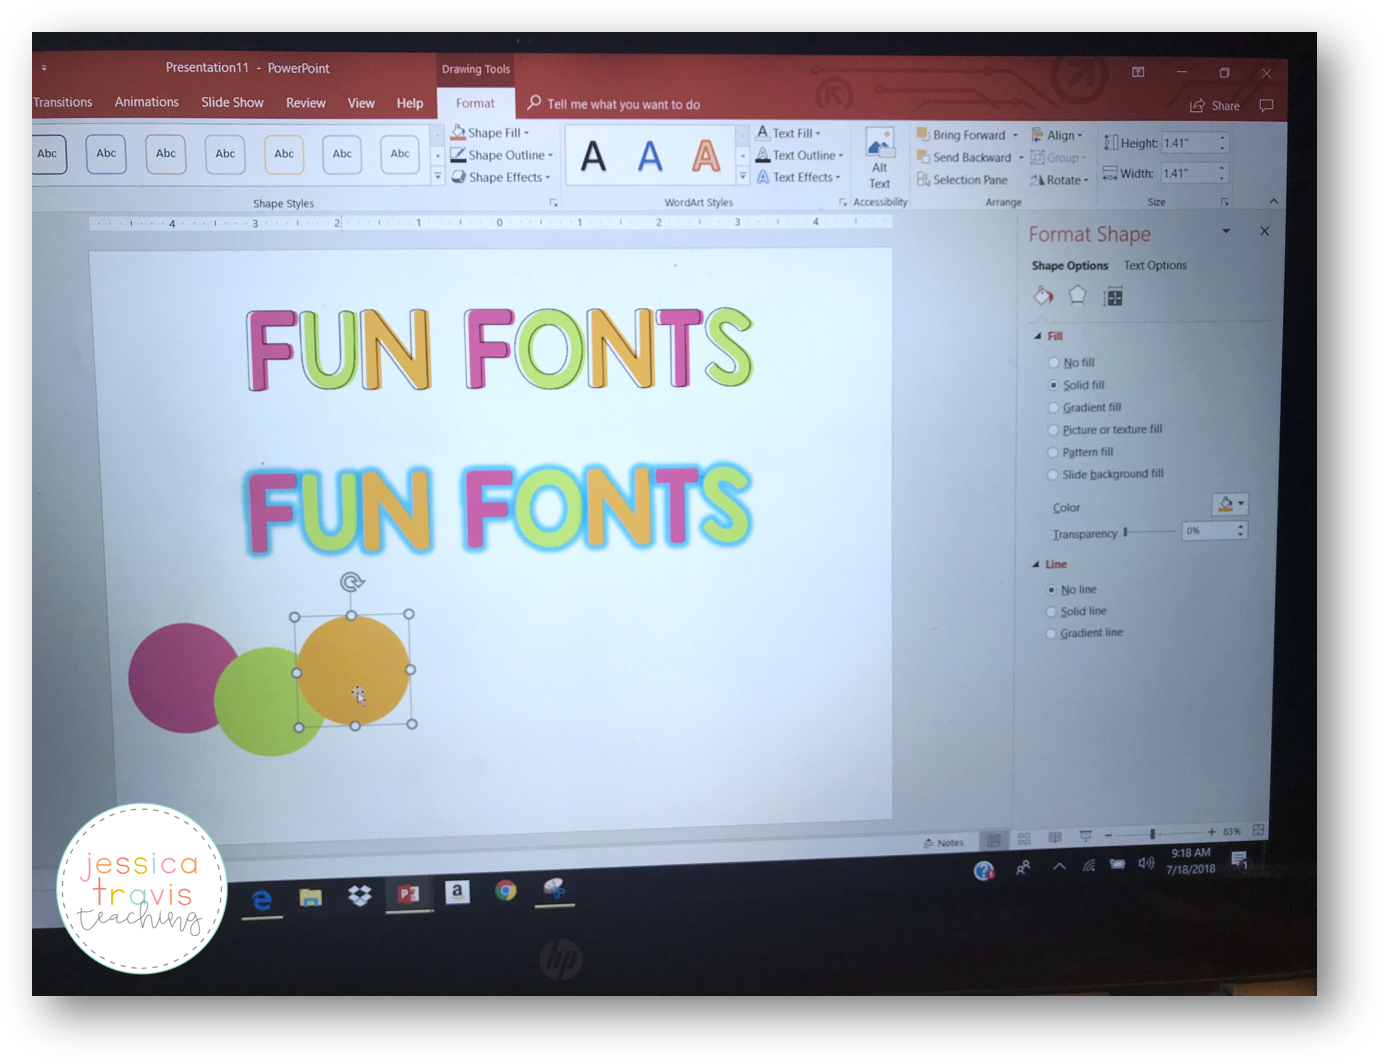This screenshot has height=1061, width=1382.
Task: Apply the orange-outlined Abc shape style
Action: coord(284,154)
